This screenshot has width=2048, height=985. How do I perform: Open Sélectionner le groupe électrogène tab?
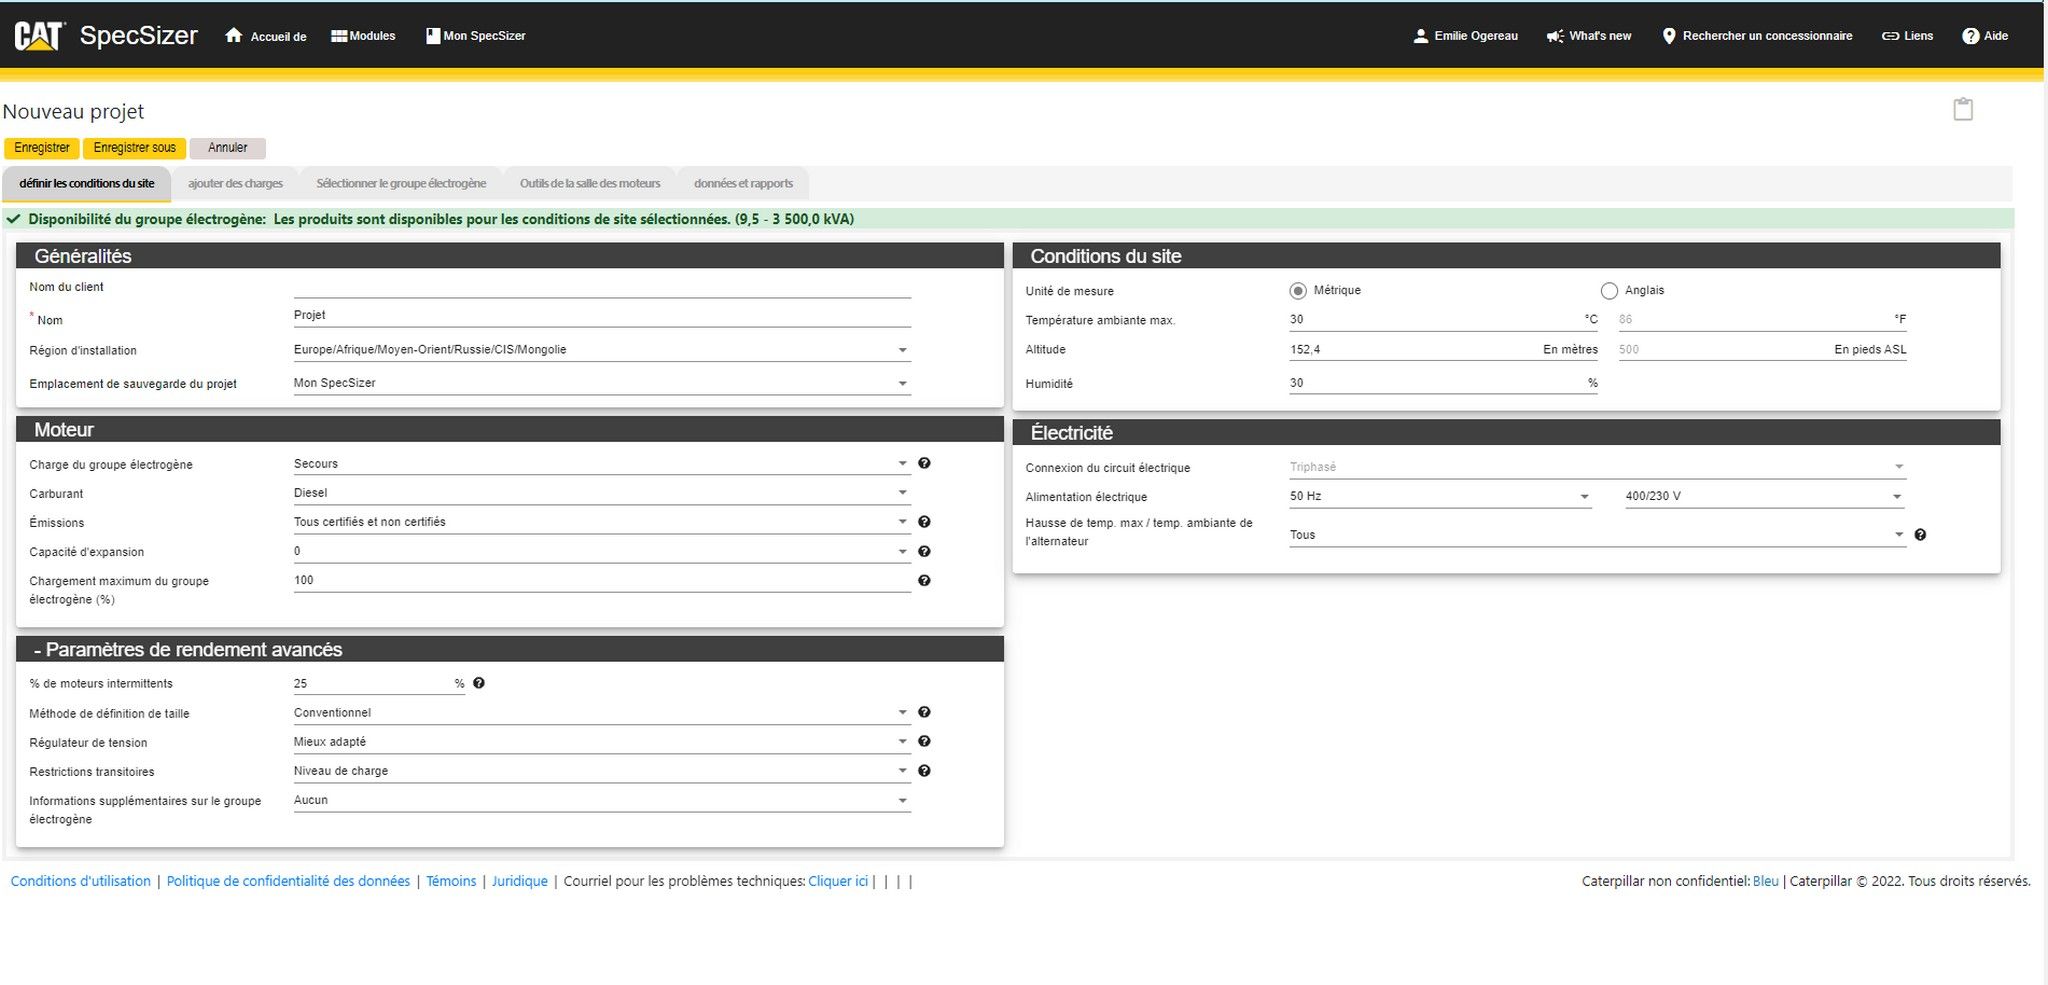coord(401,184)
